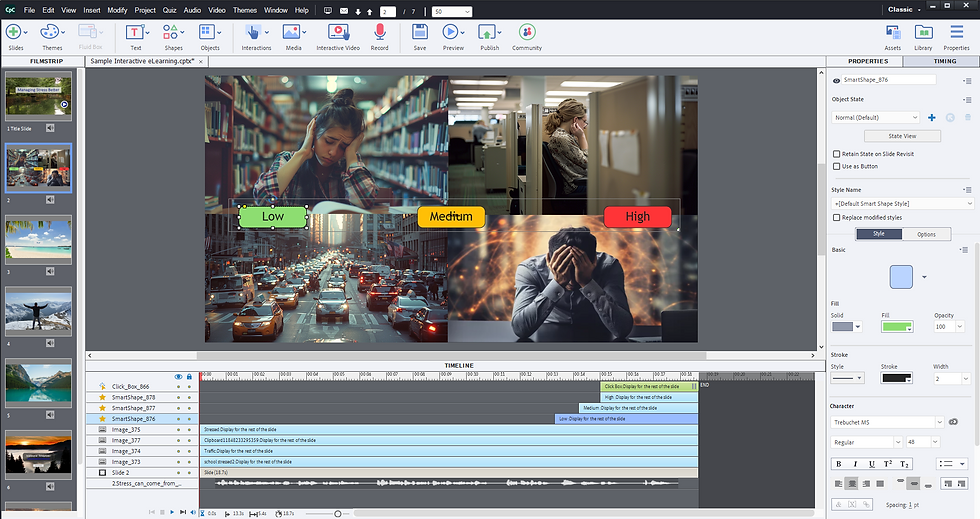Toggle visibility dot for Click_Box_866 row
This screenshot has height=519, width=980.
[x=178, y=387]
